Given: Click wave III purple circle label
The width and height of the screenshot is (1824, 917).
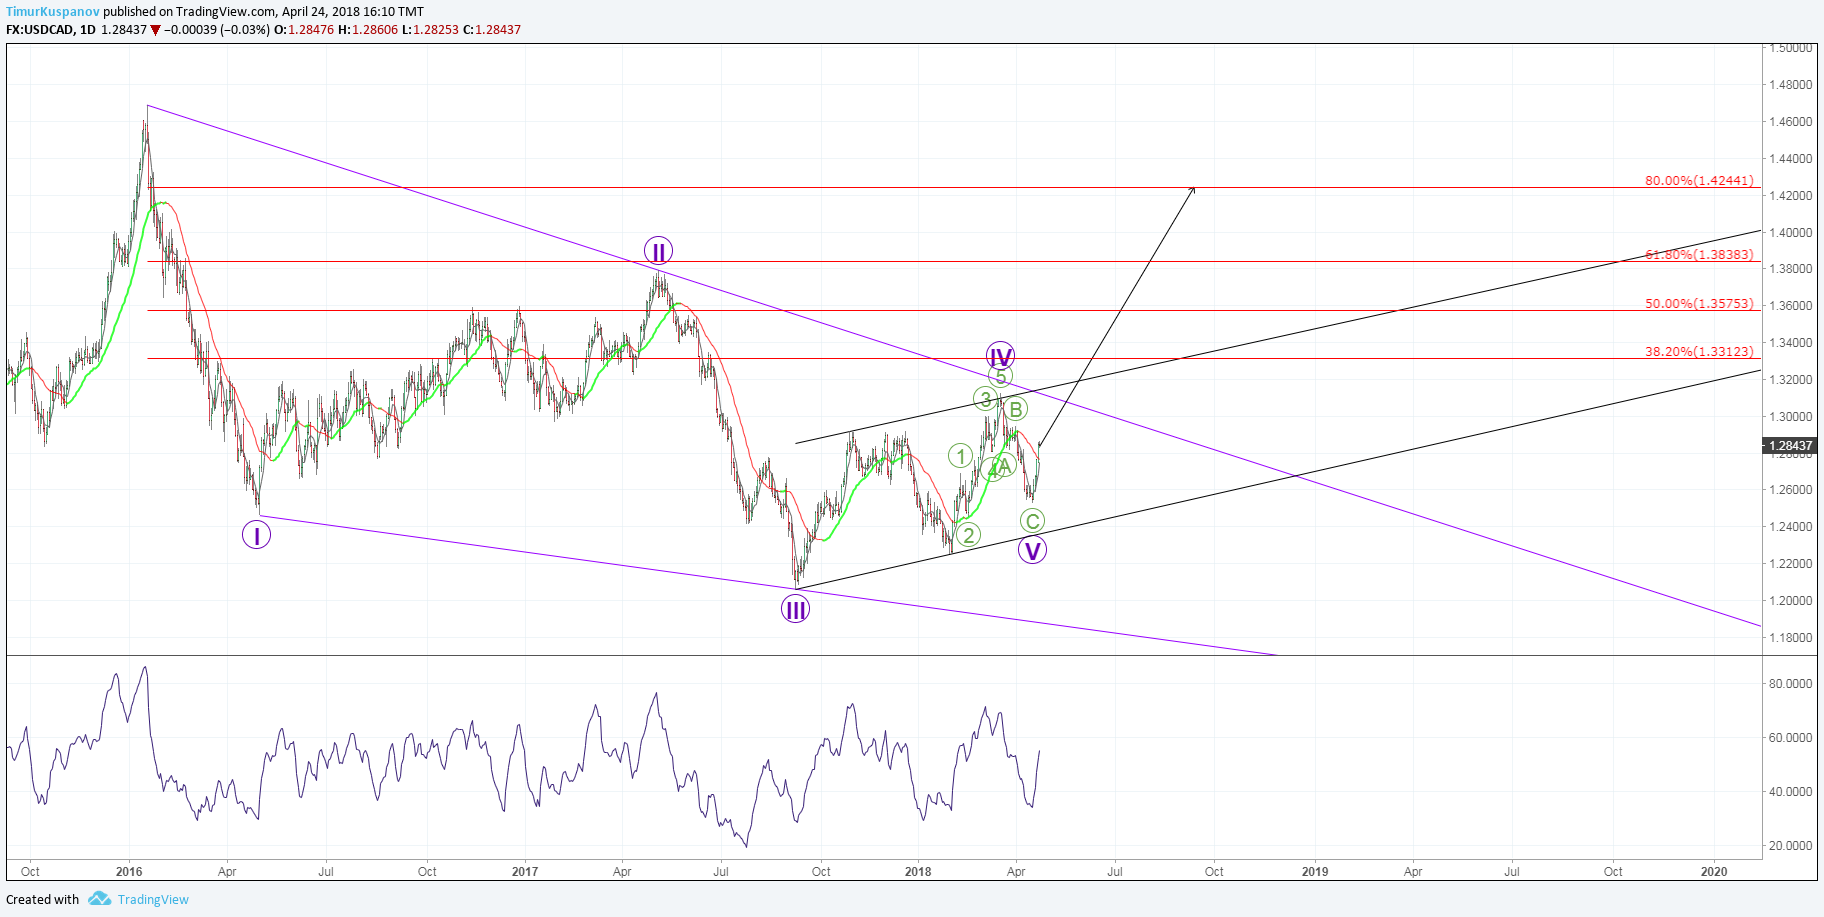Looking at the screenshot, I should [x=795, y=609].
